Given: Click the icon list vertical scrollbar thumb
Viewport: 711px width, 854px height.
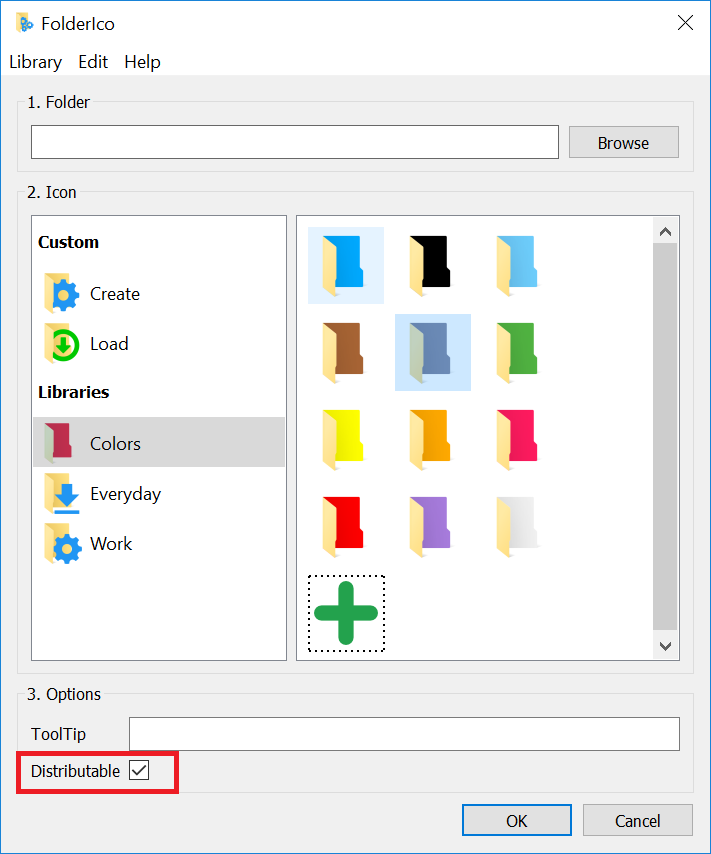Looking at the screenshot, I should coord(665,437).
